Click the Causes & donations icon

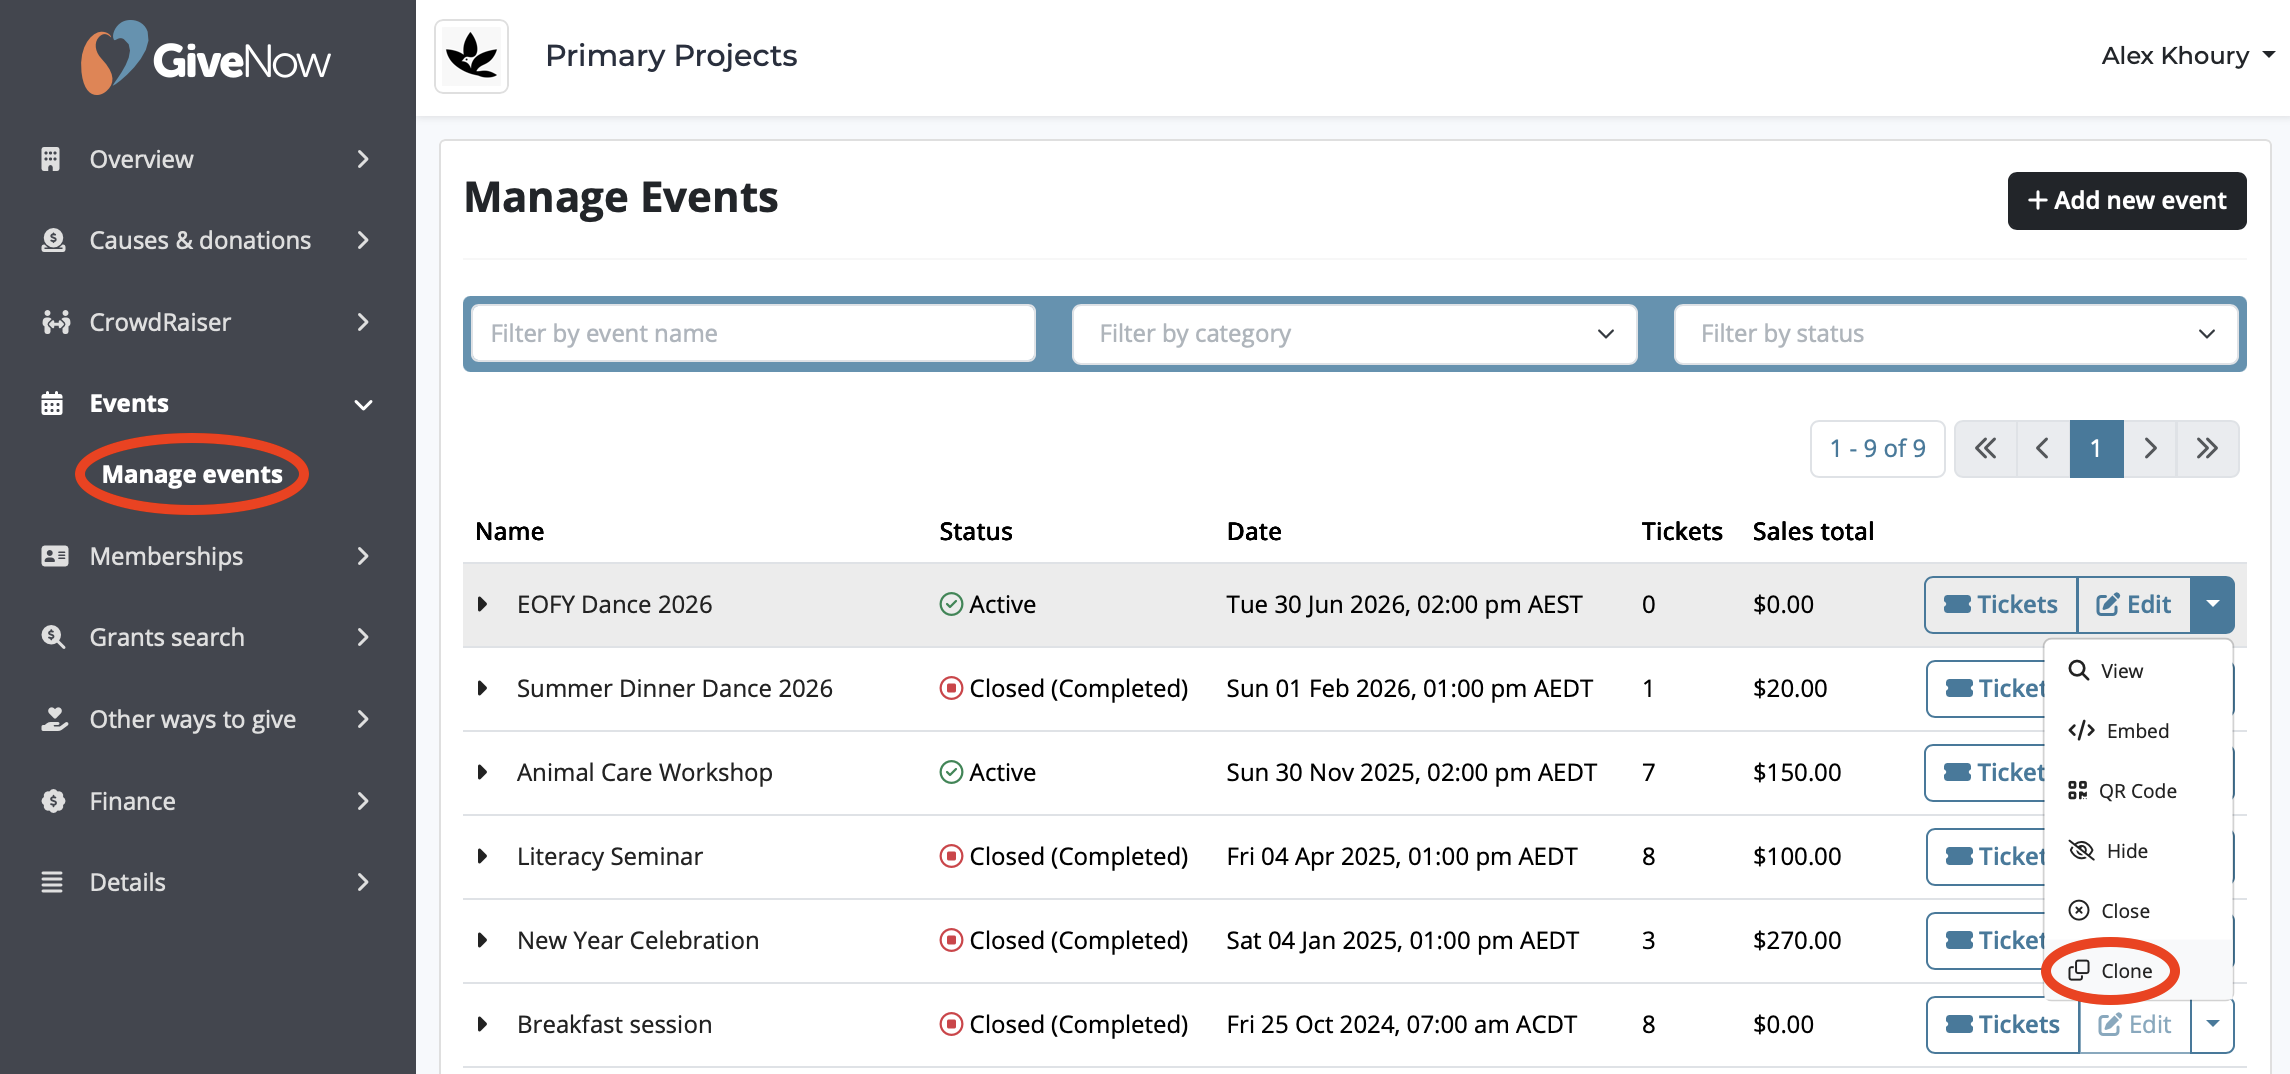tap(52, 240)
